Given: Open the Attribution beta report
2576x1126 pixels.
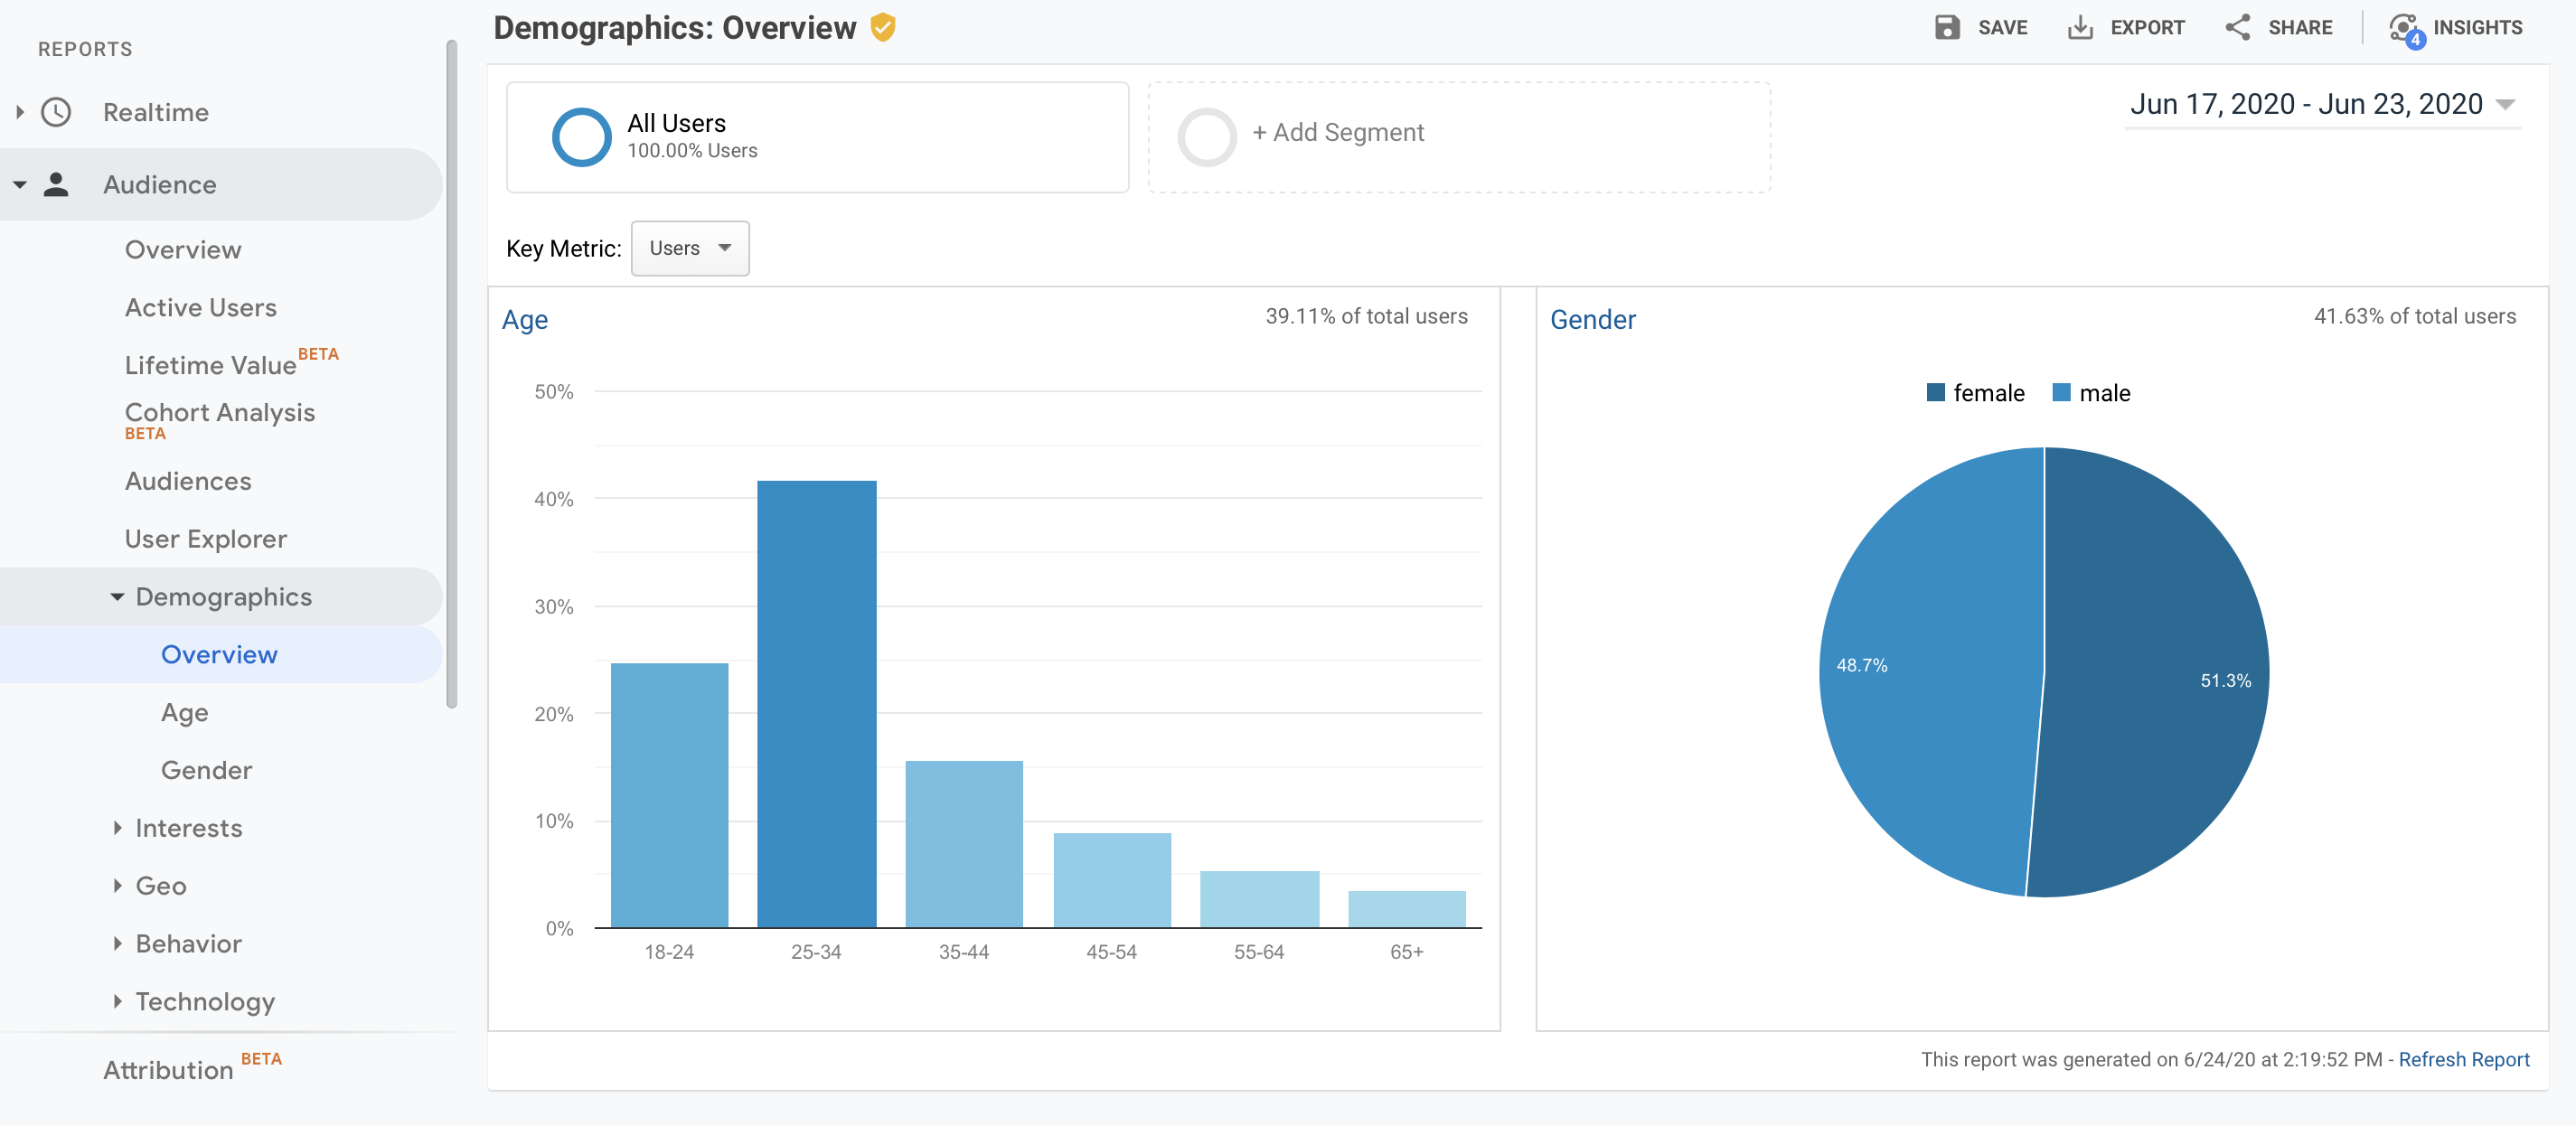Looking at the screenshot, I should coord(168,1069).
